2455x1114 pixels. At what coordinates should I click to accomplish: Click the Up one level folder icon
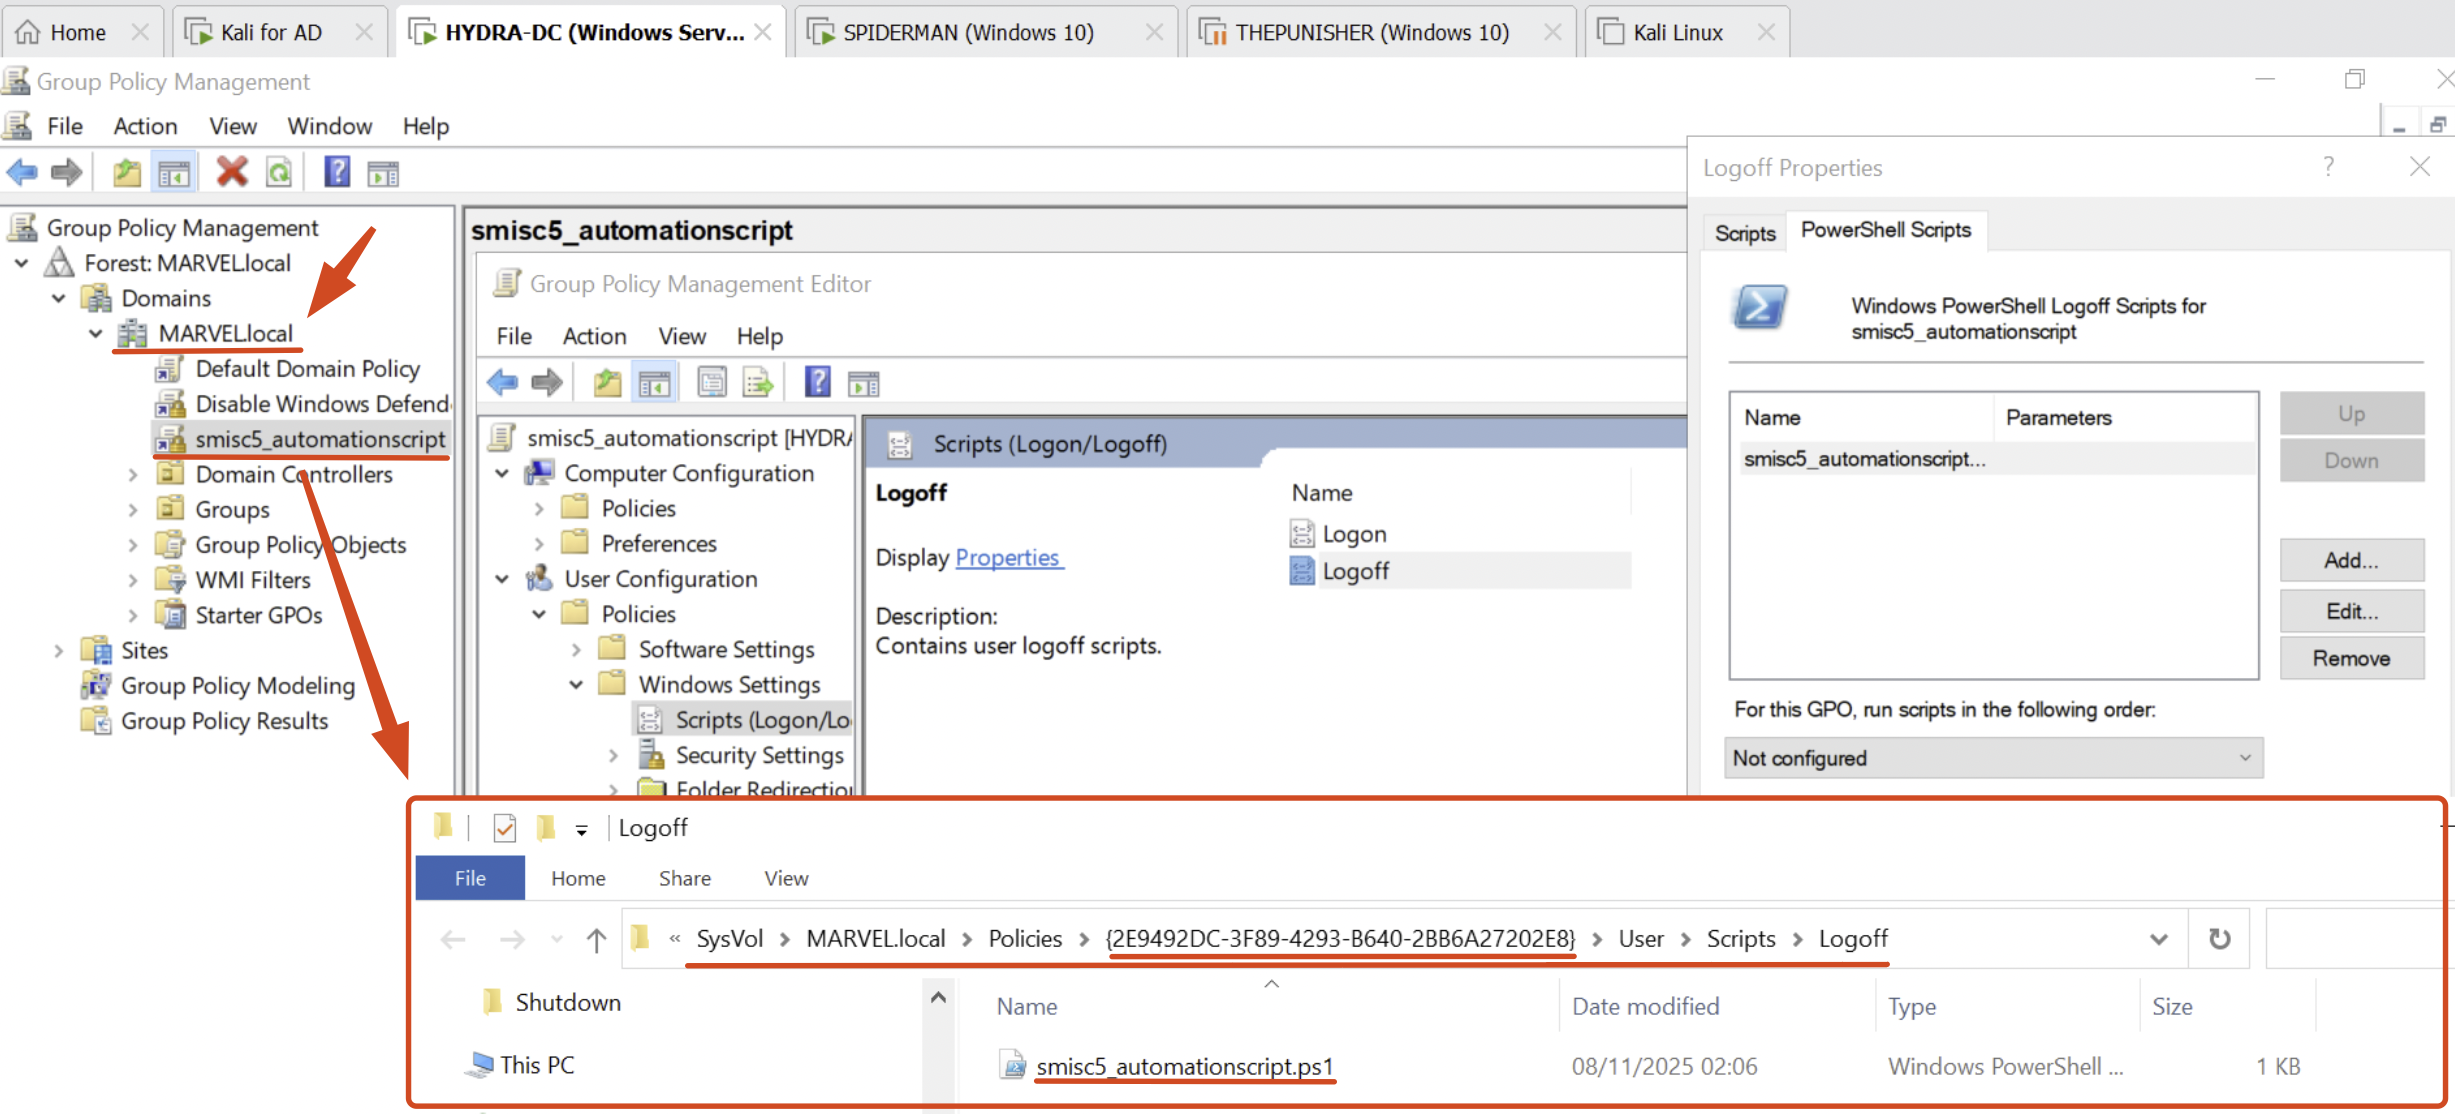pos(126,172)
